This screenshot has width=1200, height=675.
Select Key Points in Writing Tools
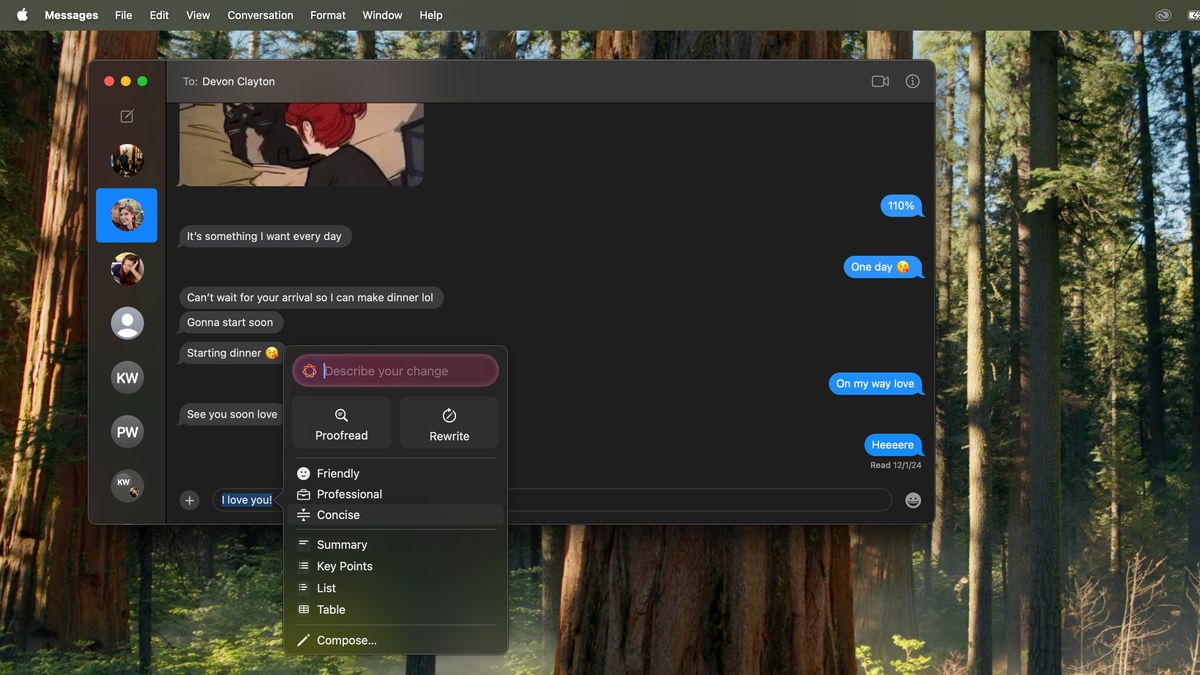click(x=347, y=566)
